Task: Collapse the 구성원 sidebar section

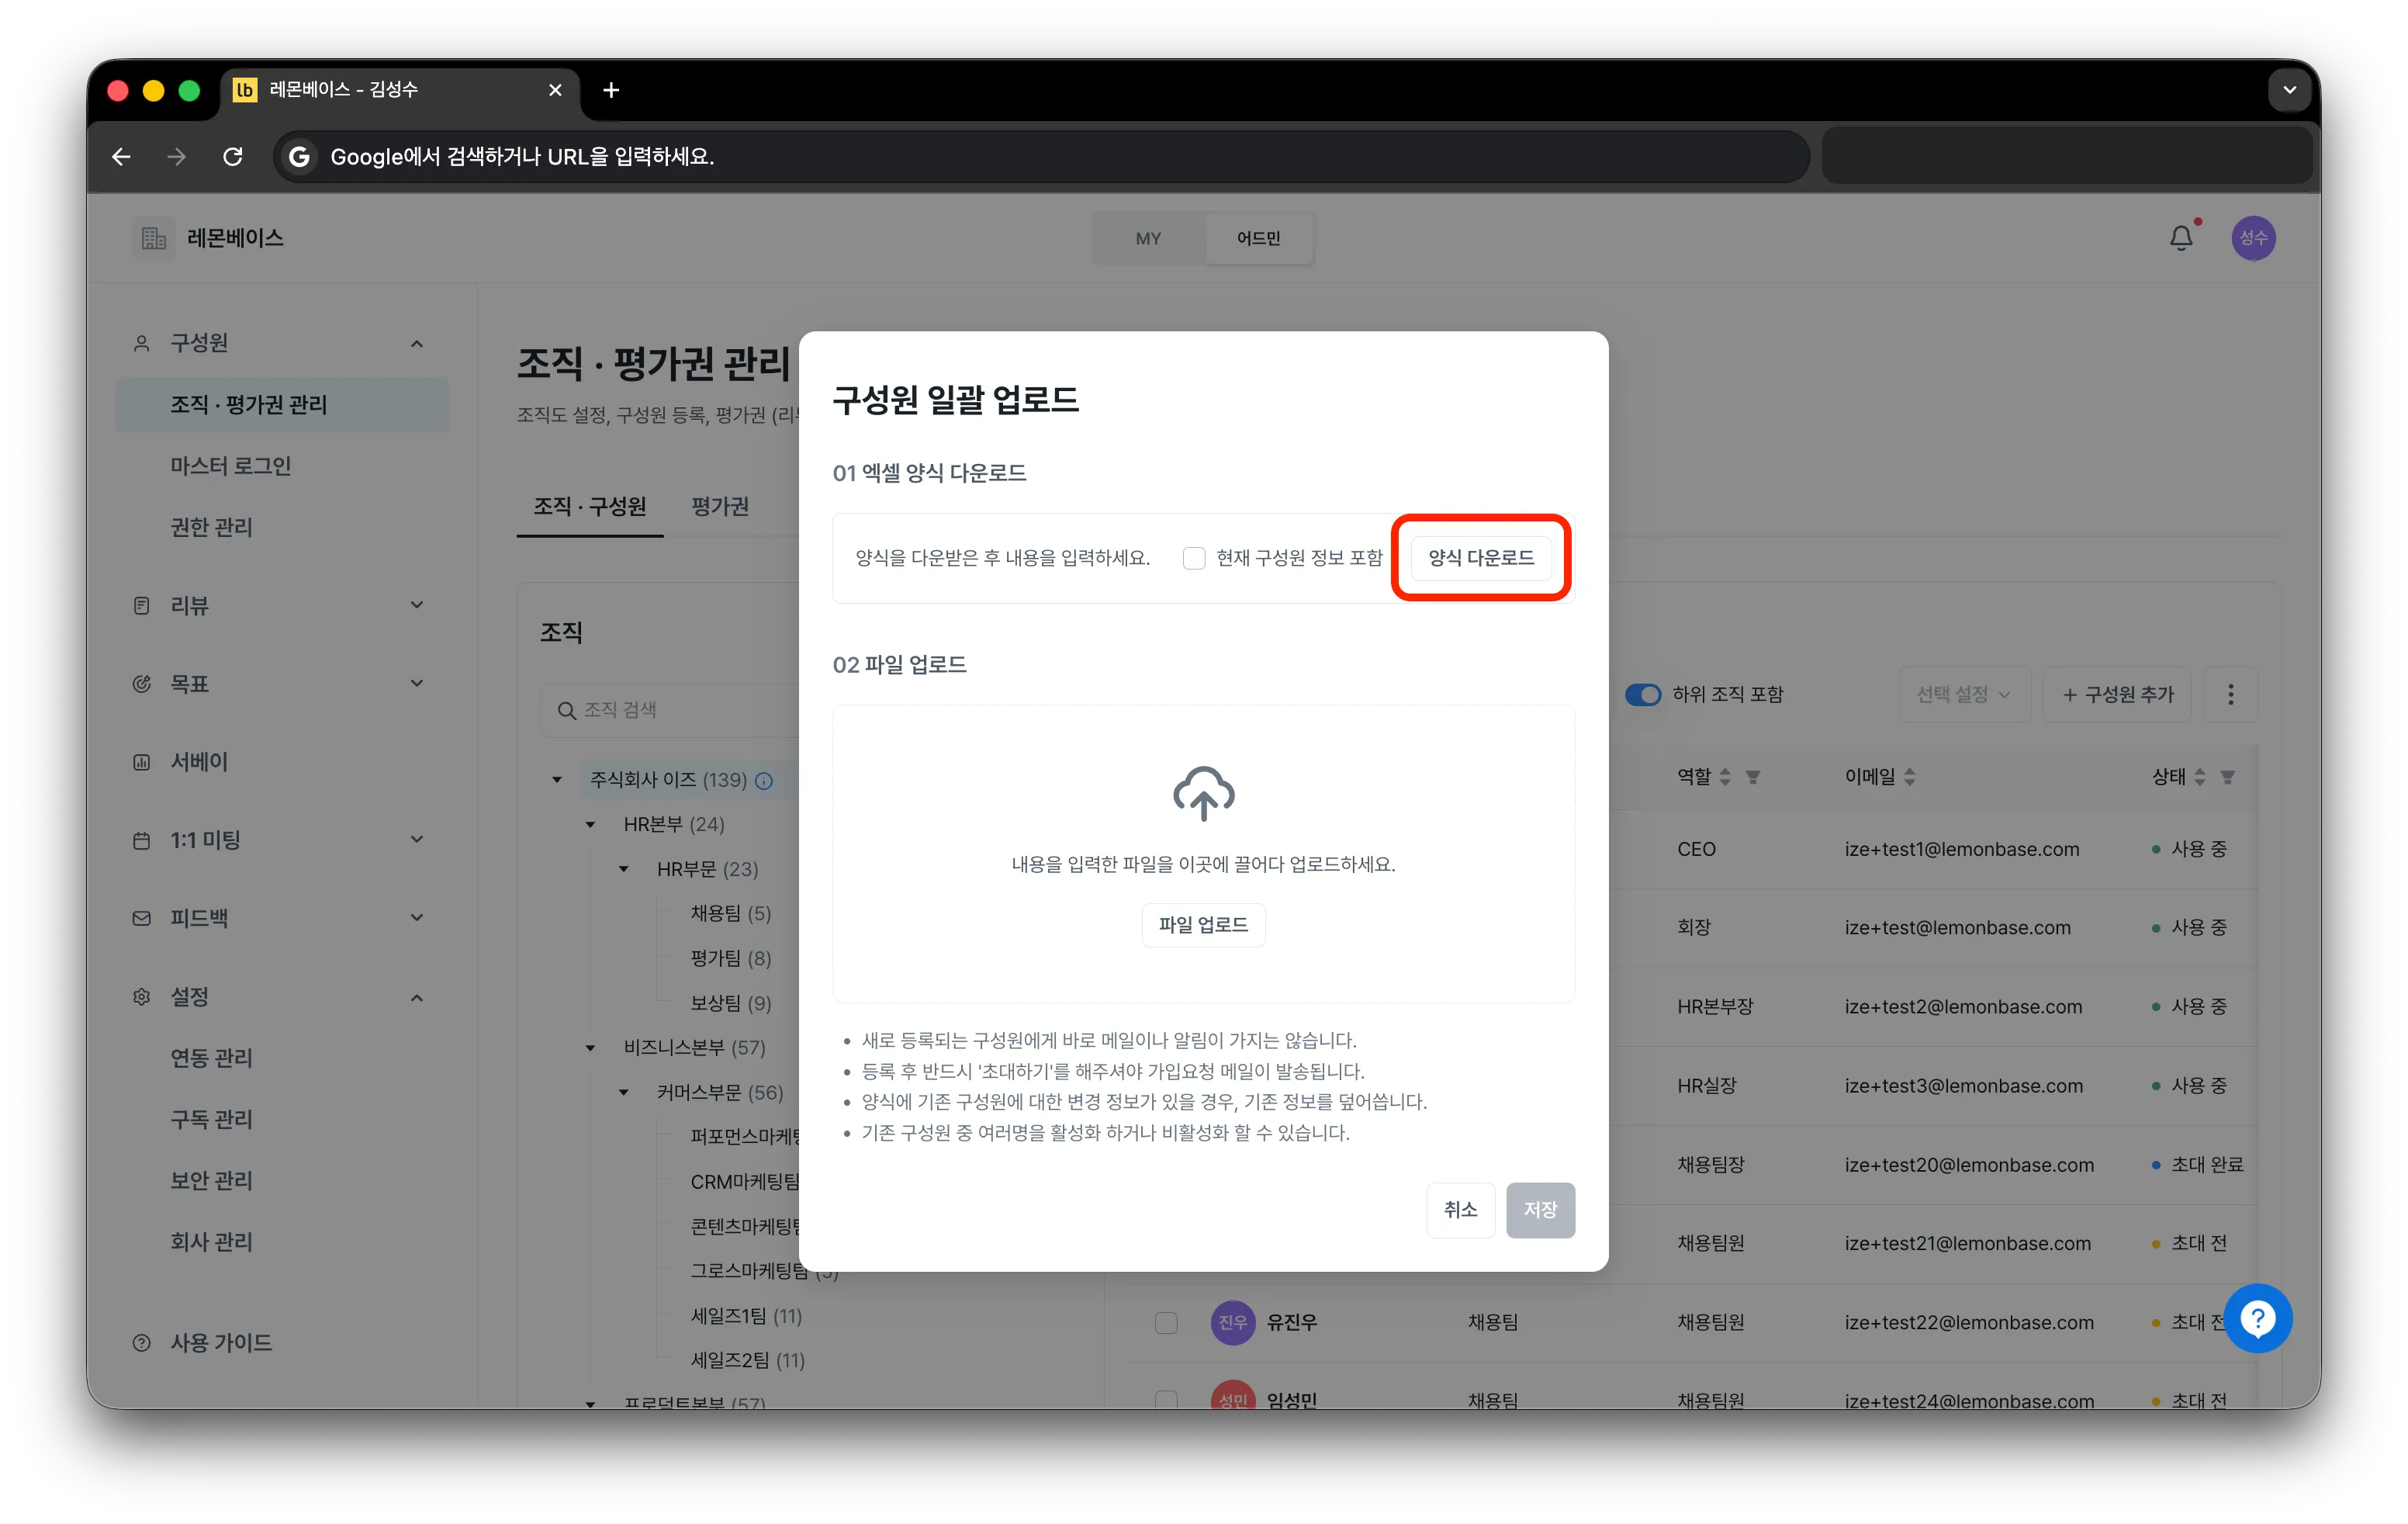Action: (x=417, y=343)
